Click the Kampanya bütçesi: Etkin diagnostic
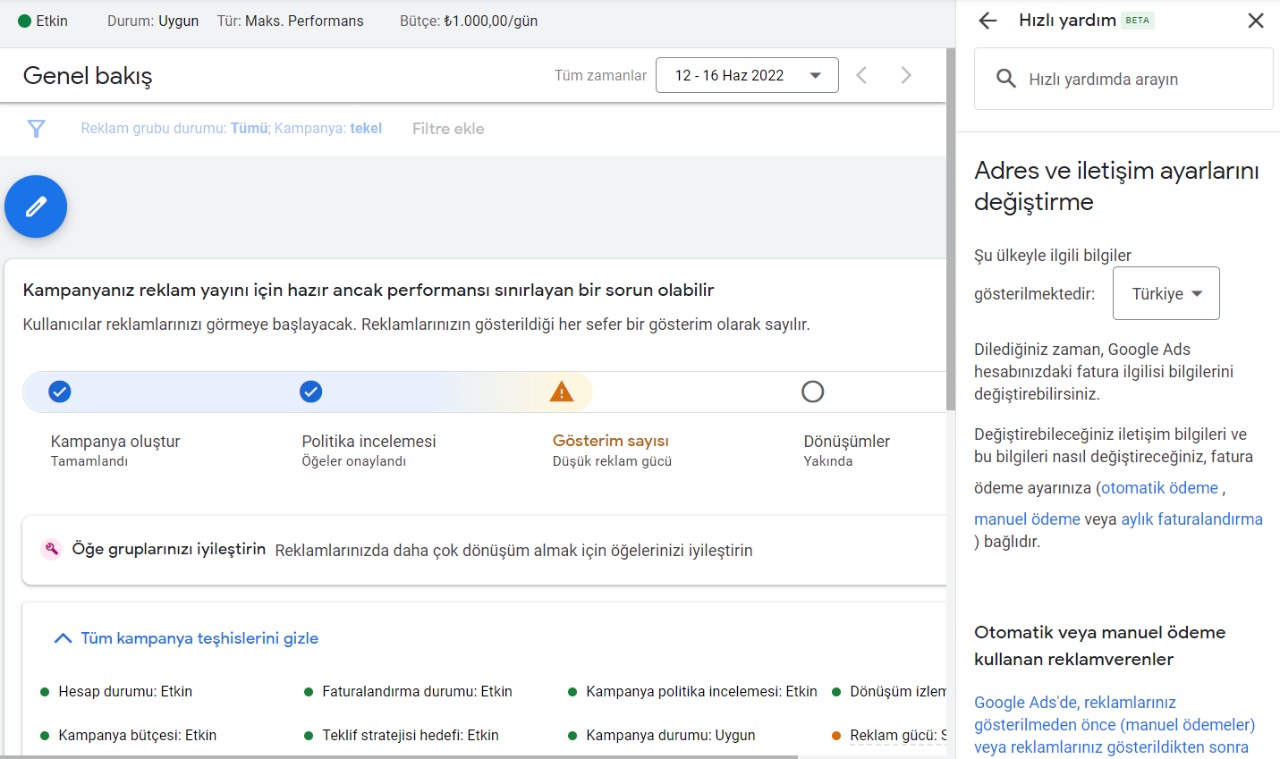Viewport: 1280px width, 759px height. pos(137,735)
